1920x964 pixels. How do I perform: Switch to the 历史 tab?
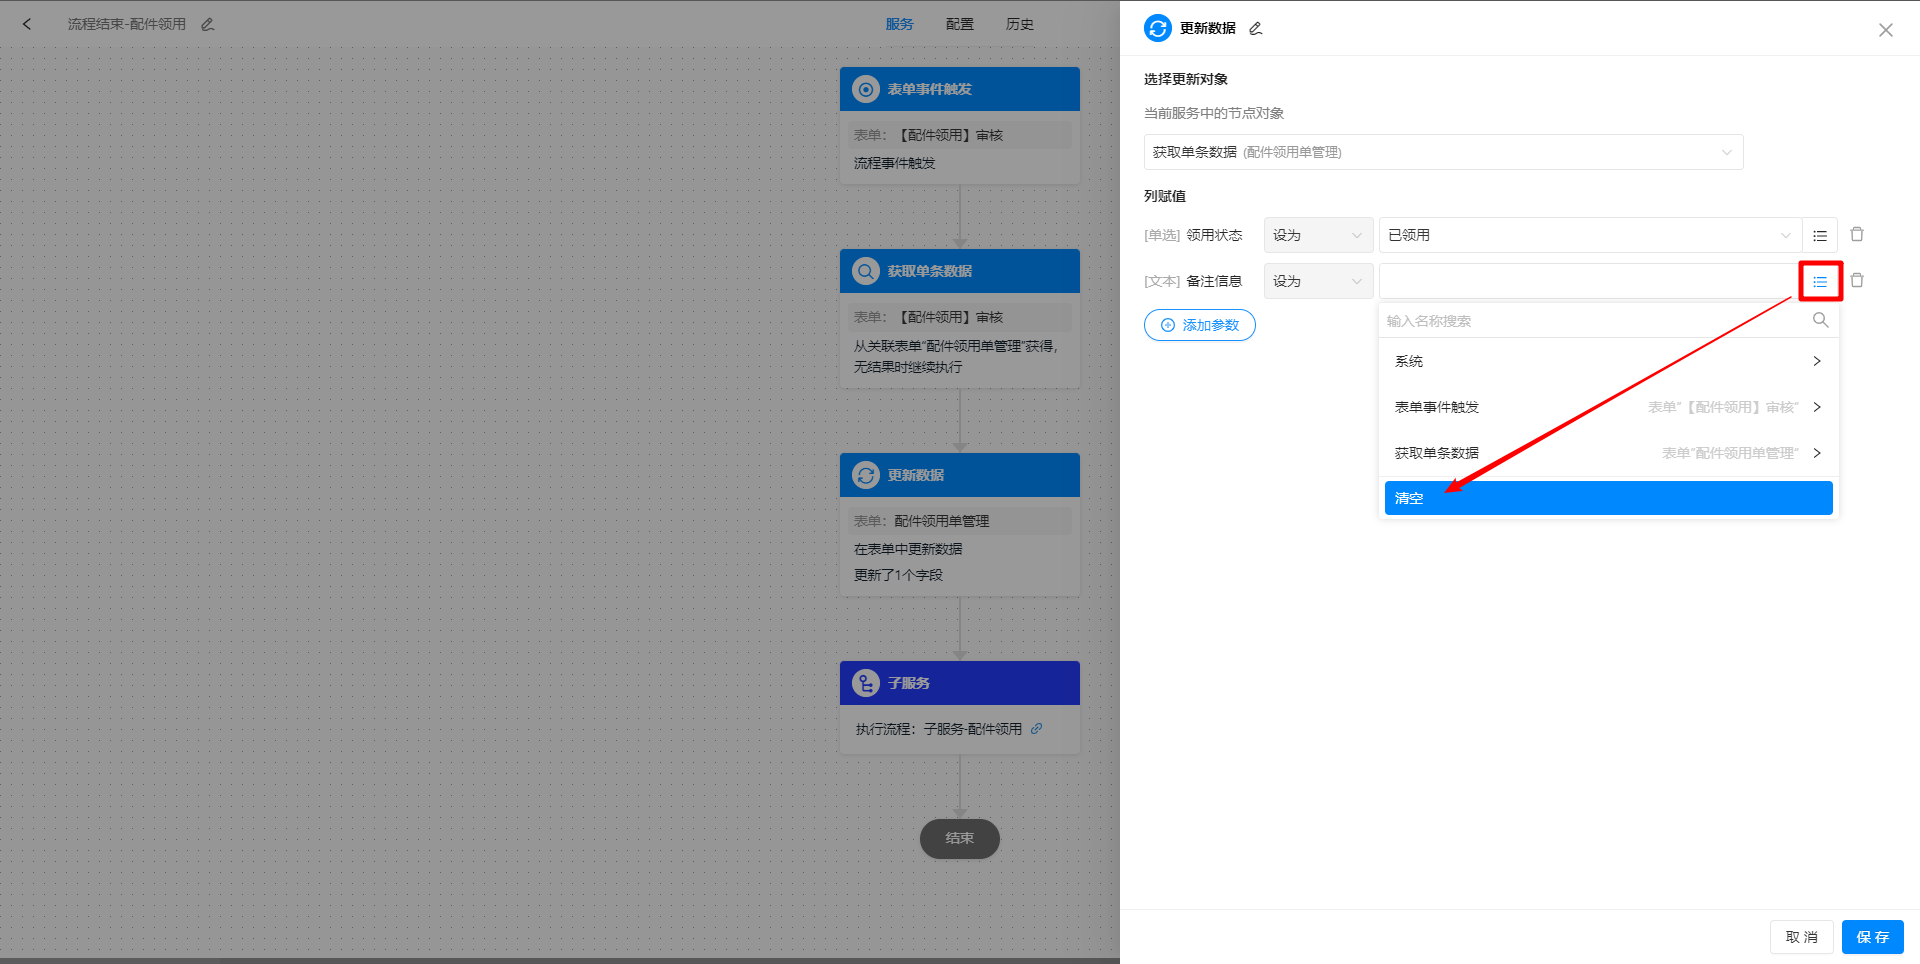click(1019, 24)
